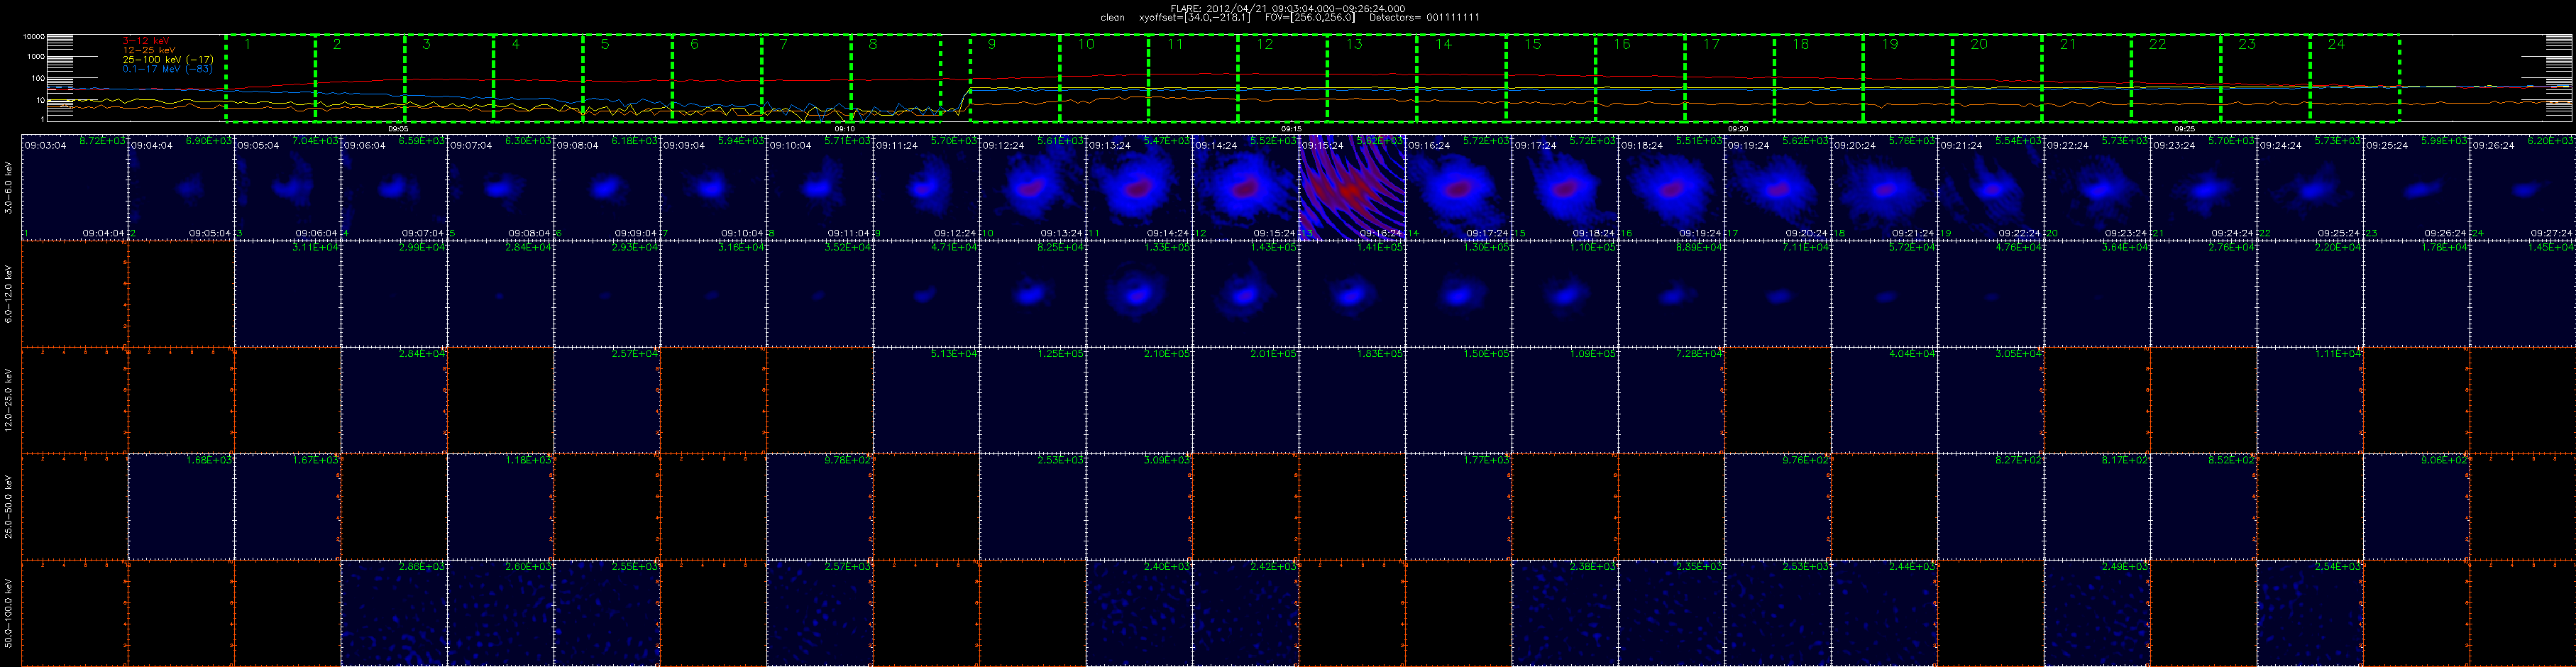Click the '12.0-25.0 keV' row label

coord(9,400)
